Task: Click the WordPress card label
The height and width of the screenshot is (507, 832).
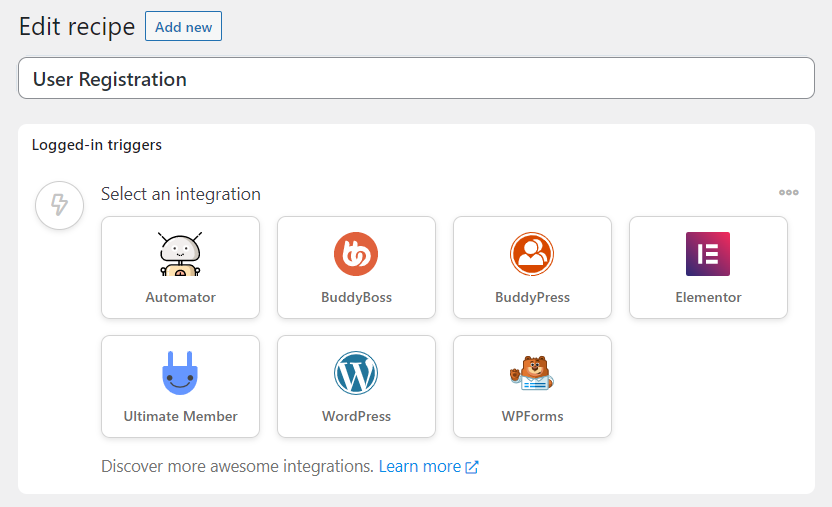Action: click(x=356, y=416)
